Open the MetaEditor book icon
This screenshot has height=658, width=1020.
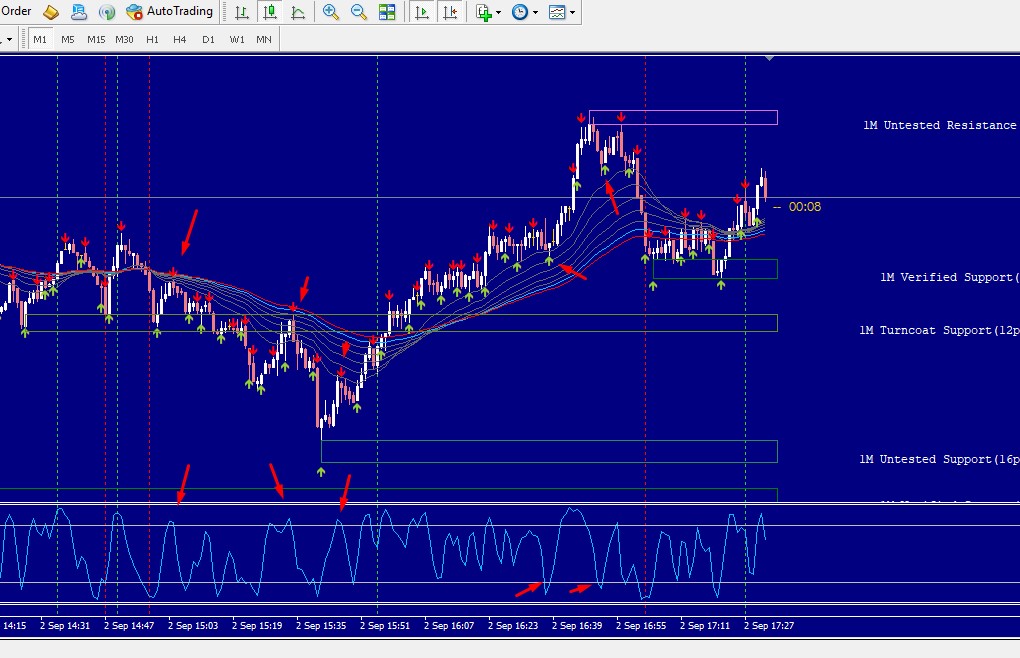coord(51,12)
